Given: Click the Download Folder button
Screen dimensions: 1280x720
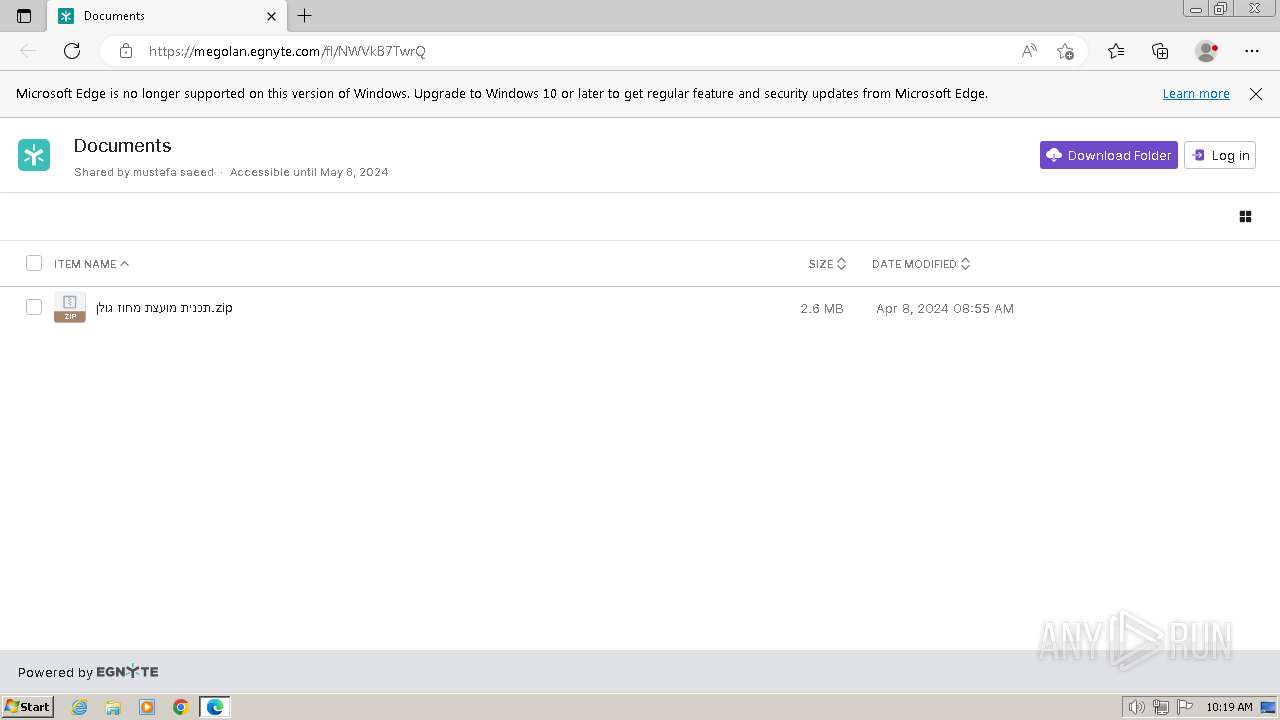Looking at the screenshot, I should (1109, 155).
